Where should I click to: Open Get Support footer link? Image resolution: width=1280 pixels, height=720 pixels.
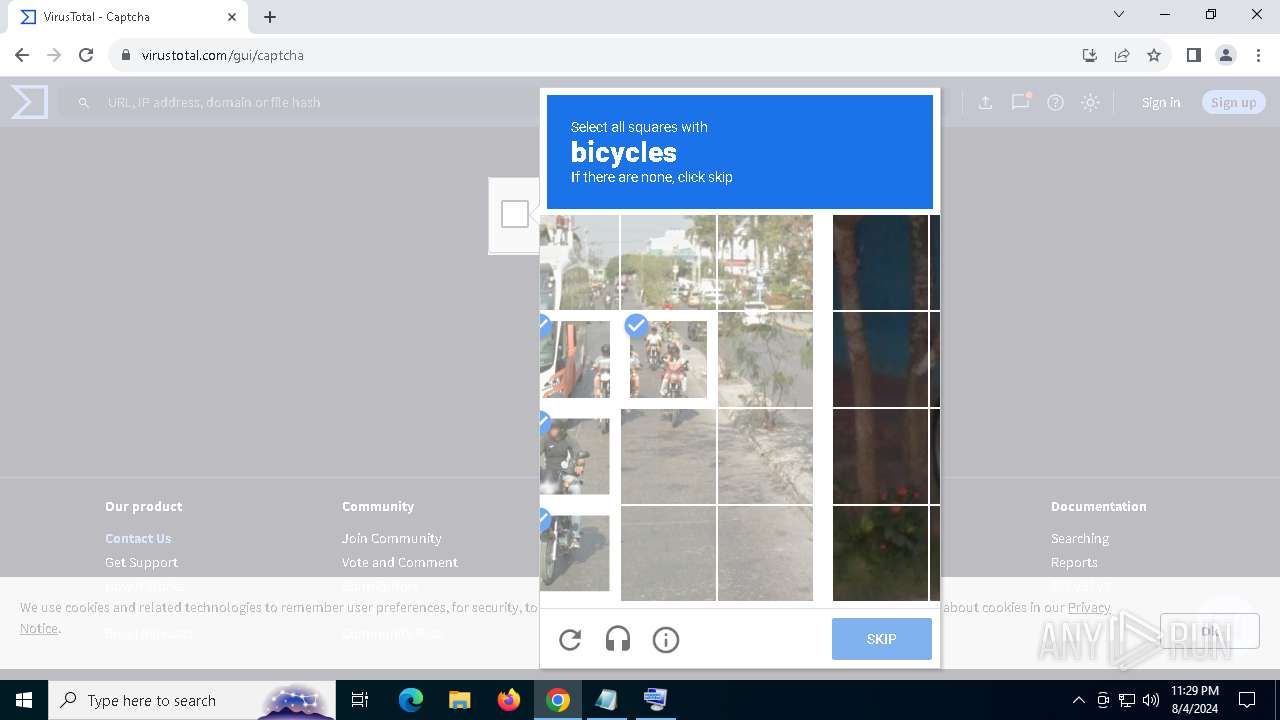(x=141, y=562)
